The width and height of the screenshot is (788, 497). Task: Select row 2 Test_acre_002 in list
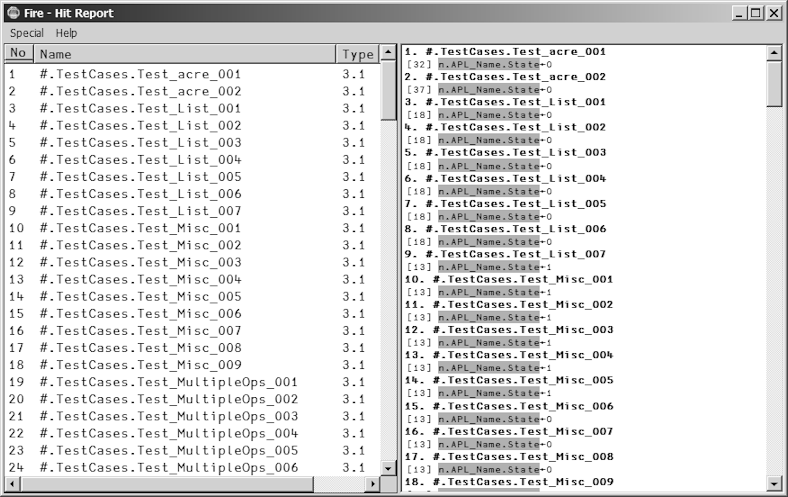[192, 91]
